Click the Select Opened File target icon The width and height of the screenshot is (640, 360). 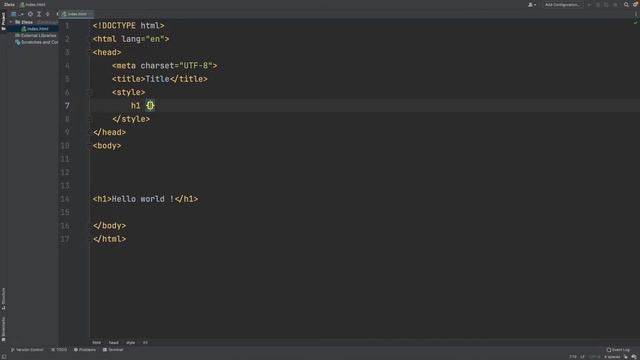(x=30, y=14)
